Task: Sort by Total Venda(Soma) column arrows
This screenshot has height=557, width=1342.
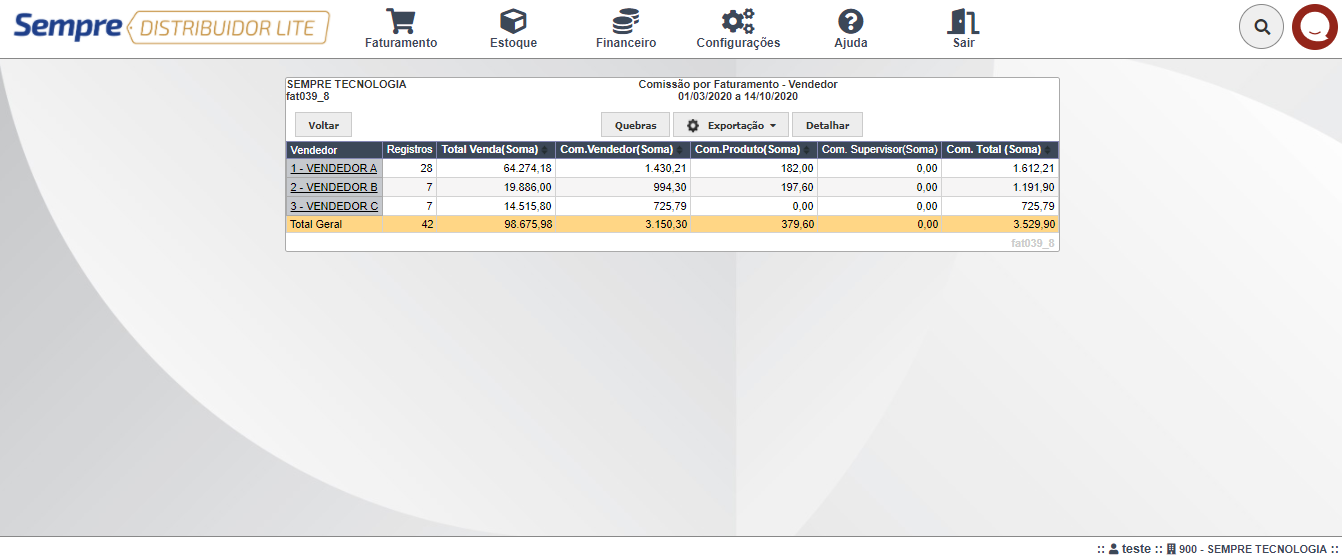Action: pos(545,150)
